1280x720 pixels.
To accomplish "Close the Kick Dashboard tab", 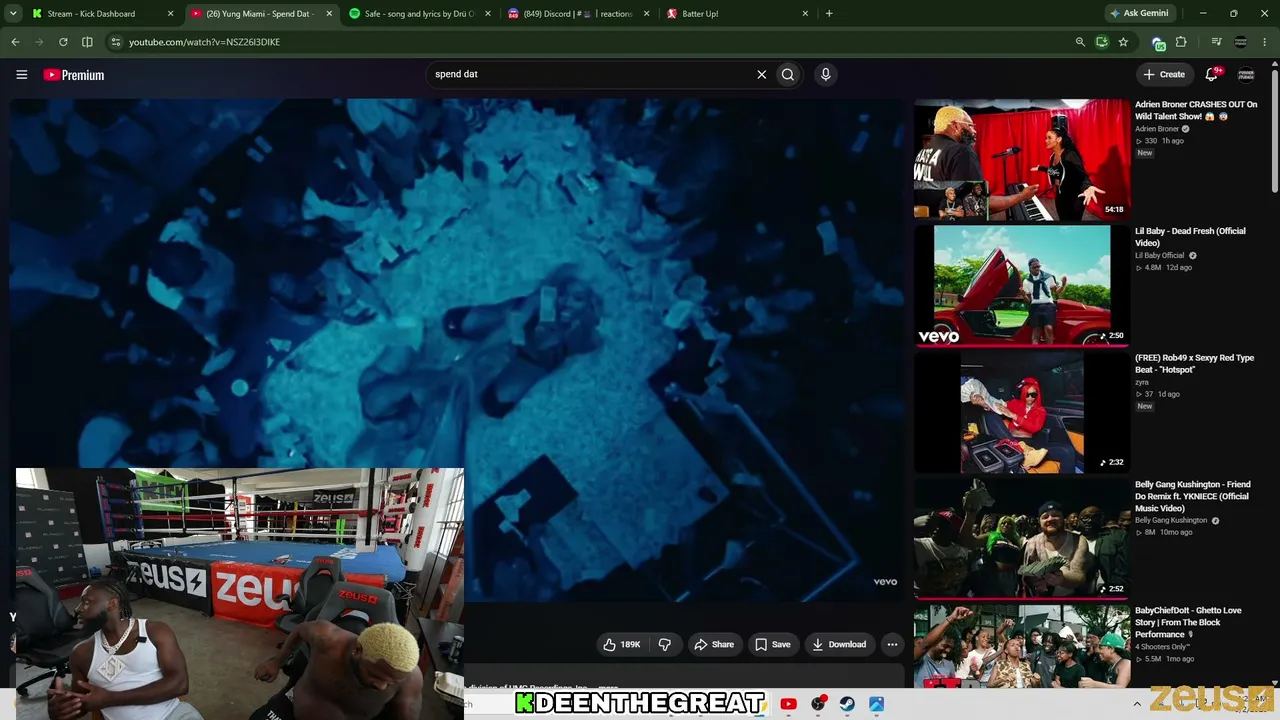I will tap(170, 14).
